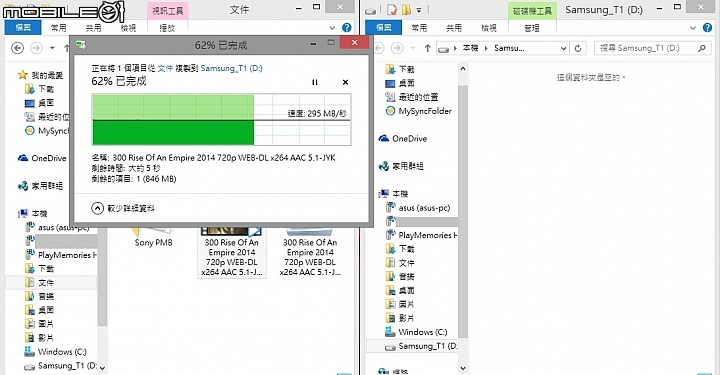Open MySyncFolder in Samsung_T1 window sidebar

418,111
